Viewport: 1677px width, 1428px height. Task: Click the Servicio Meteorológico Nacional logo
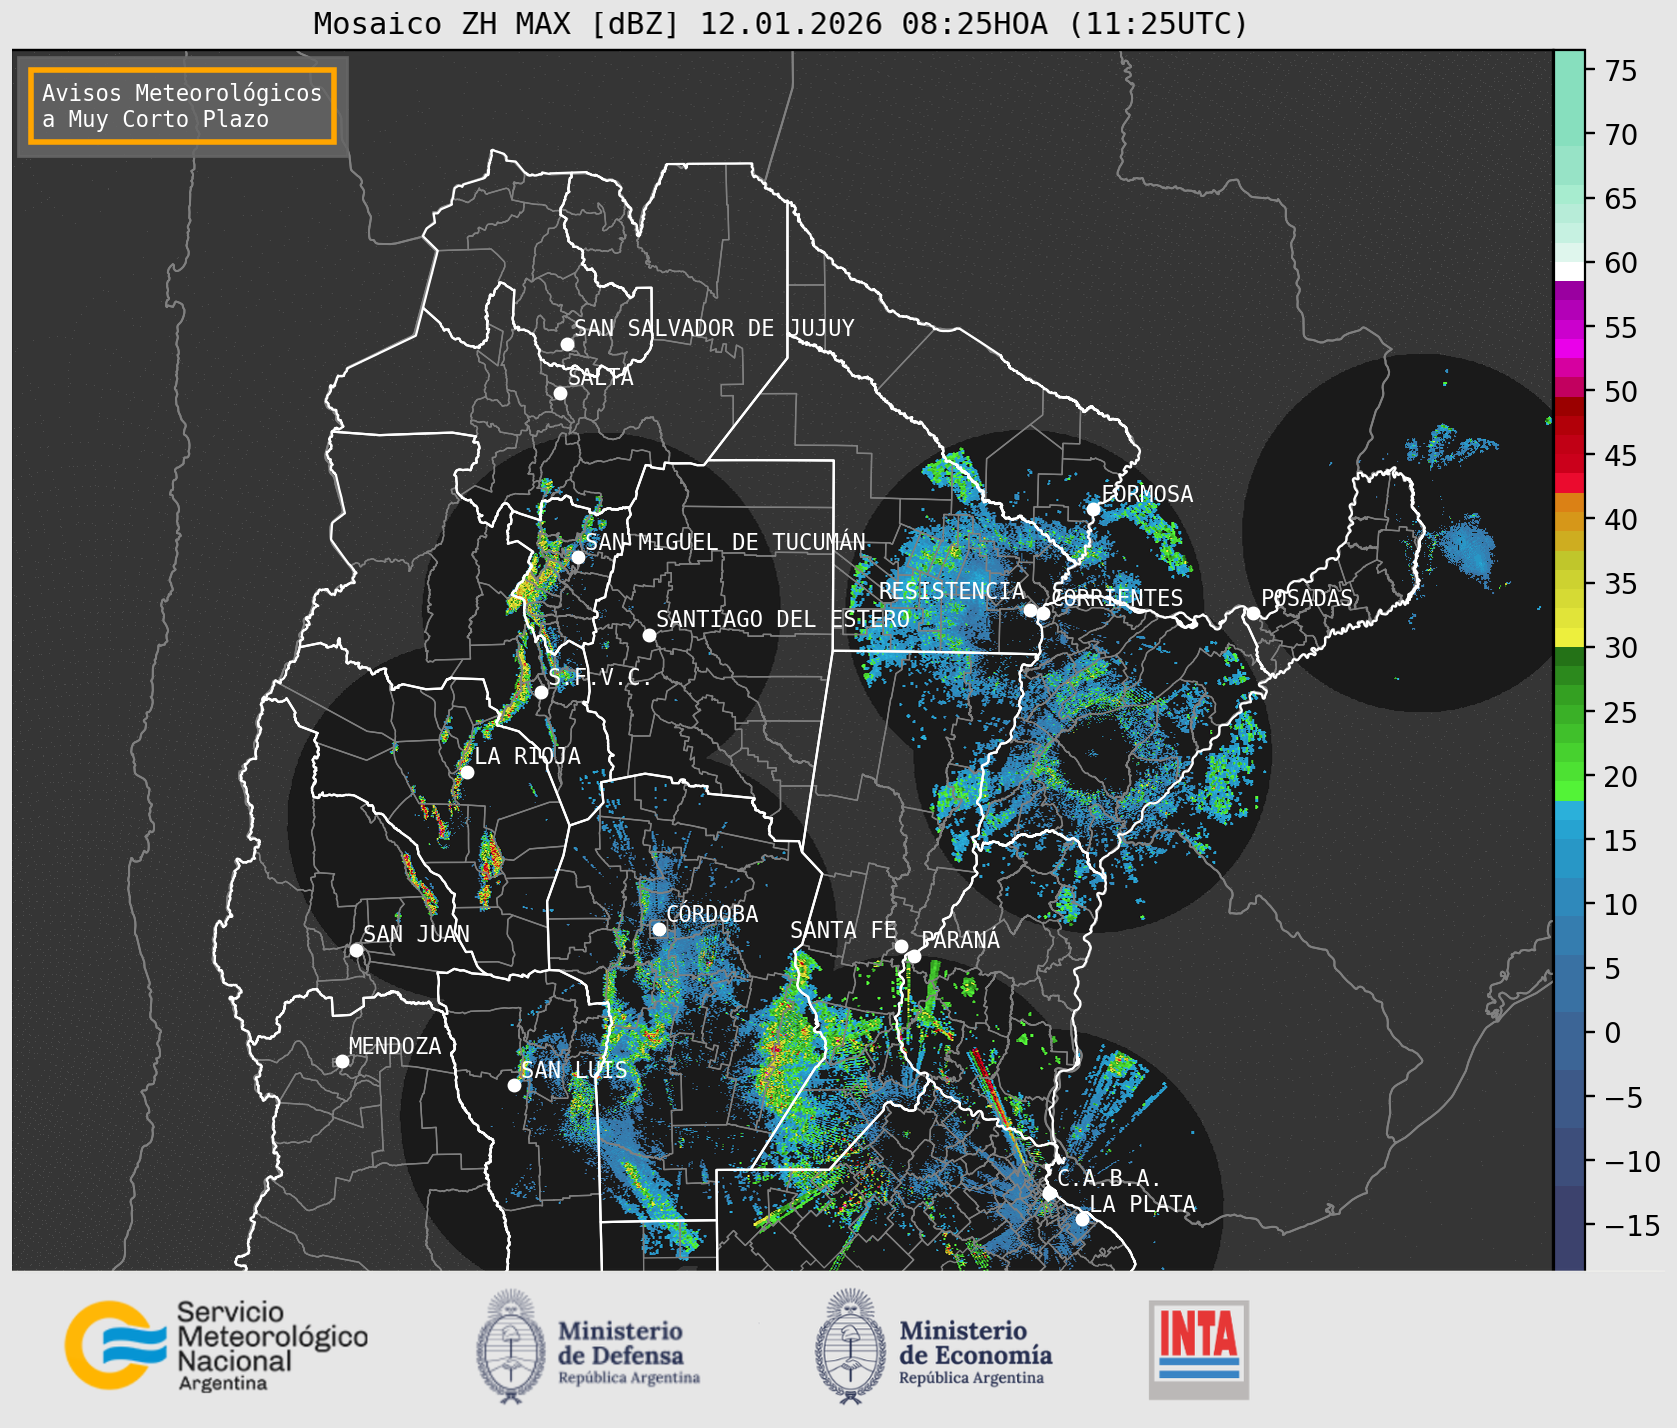click(217, 1345)
